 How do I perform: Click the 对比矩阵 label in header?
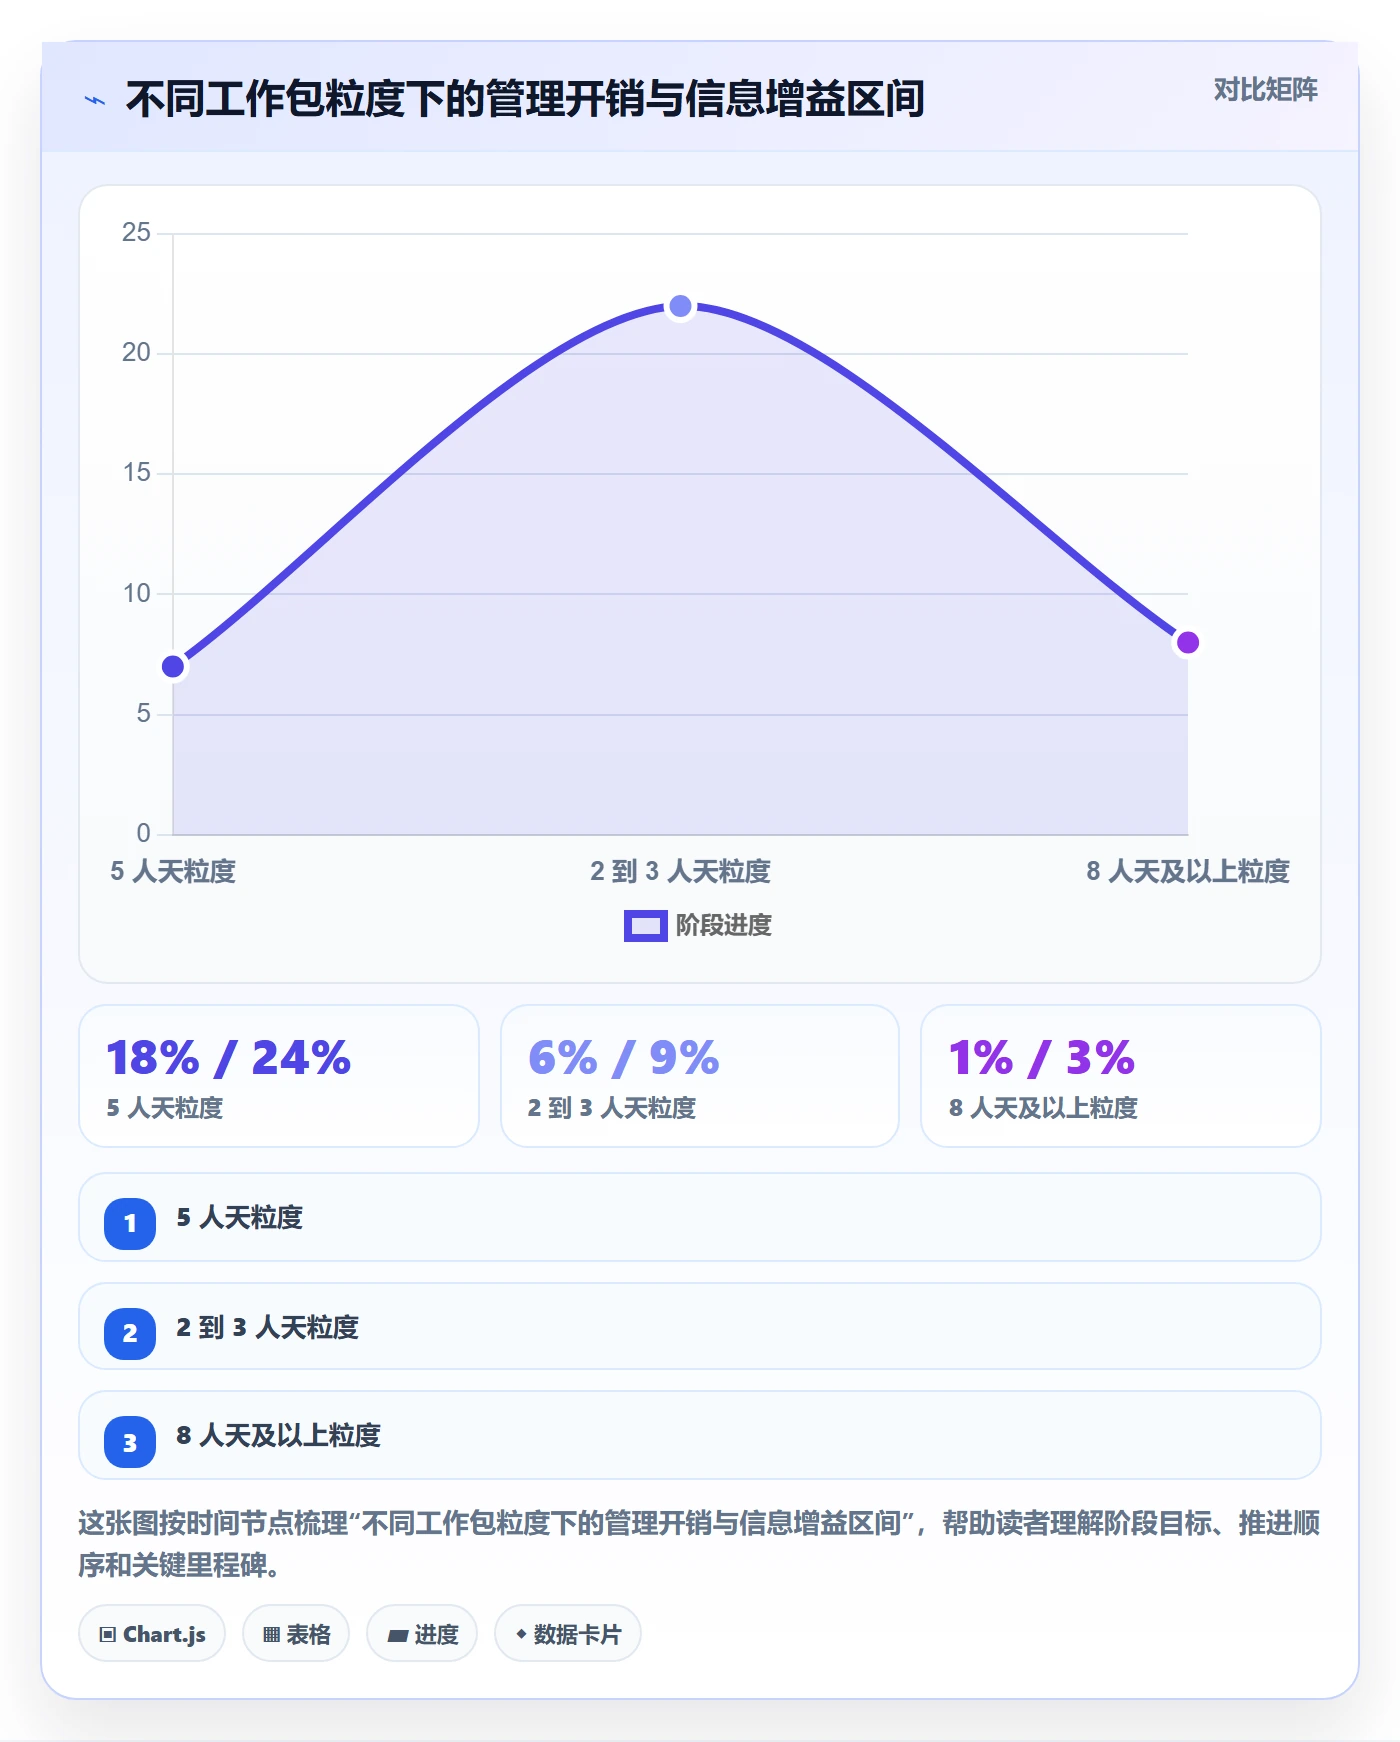point(1265,90)
